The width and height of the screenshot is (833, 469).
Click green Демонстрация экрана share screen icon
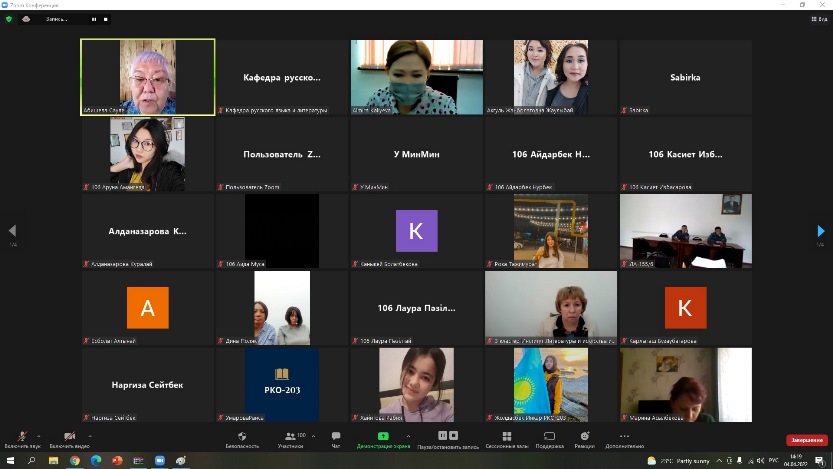(x=382, y=437)
